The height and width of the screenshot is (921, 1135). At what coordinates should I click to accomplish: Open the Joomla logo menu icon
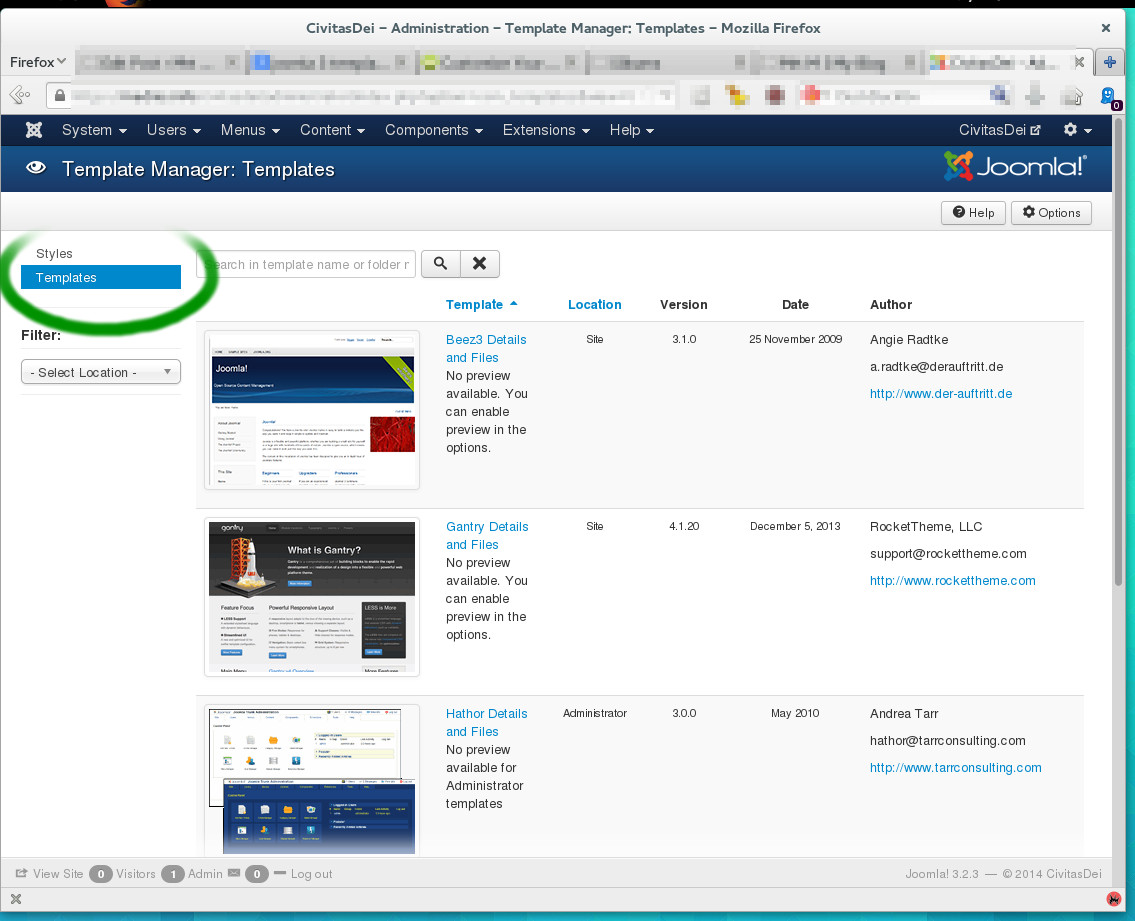coord(34,130)
